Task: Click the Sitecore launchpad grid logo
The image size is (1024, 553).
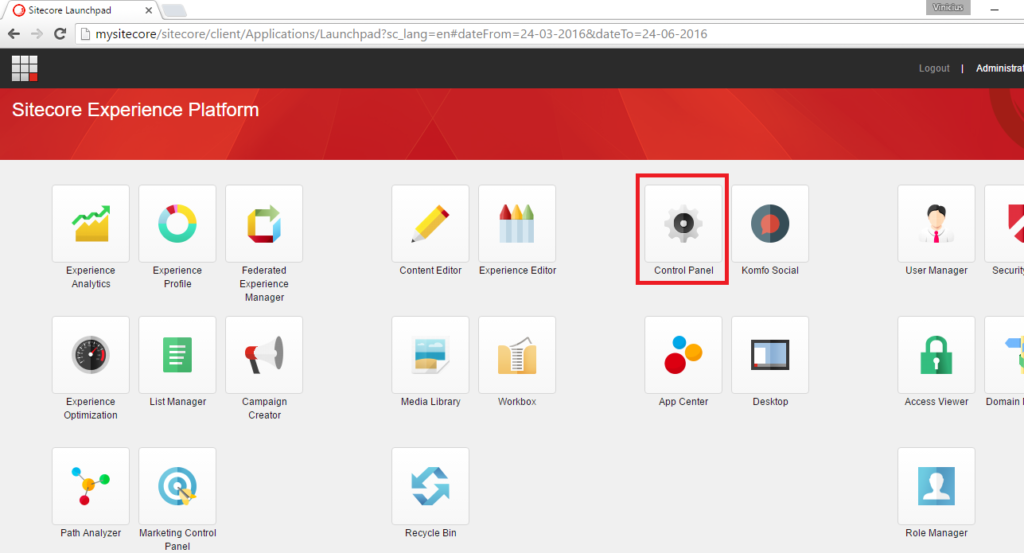Action: [x=25, y=68]
